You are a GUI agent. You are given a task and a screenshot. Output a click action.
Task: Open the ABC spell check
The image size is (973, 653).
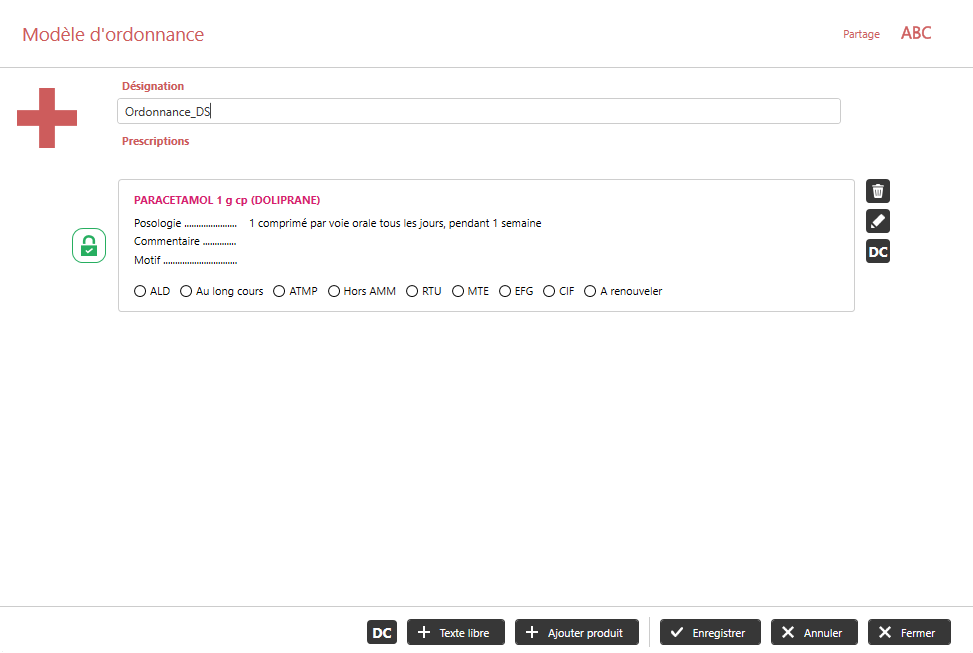[915, 33]
